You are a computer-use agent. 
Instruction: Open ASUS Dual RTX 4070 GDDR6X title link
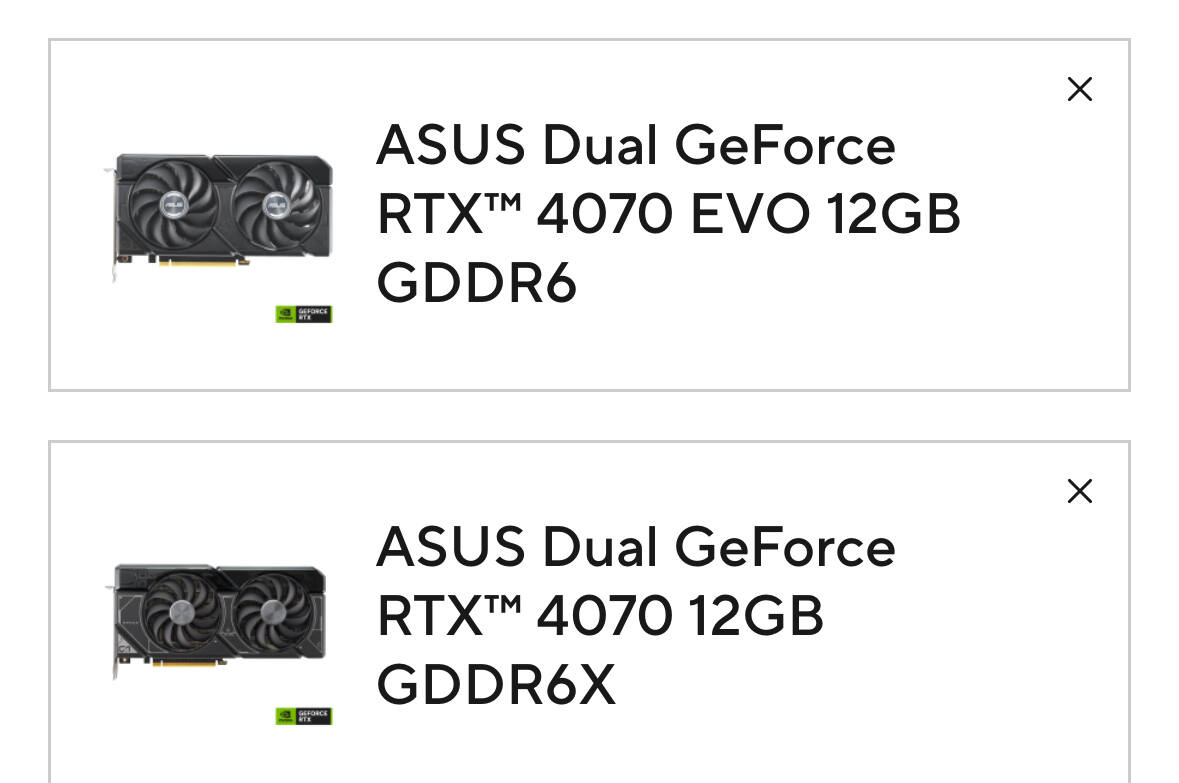pyautogui.click(x=635, y=615)
